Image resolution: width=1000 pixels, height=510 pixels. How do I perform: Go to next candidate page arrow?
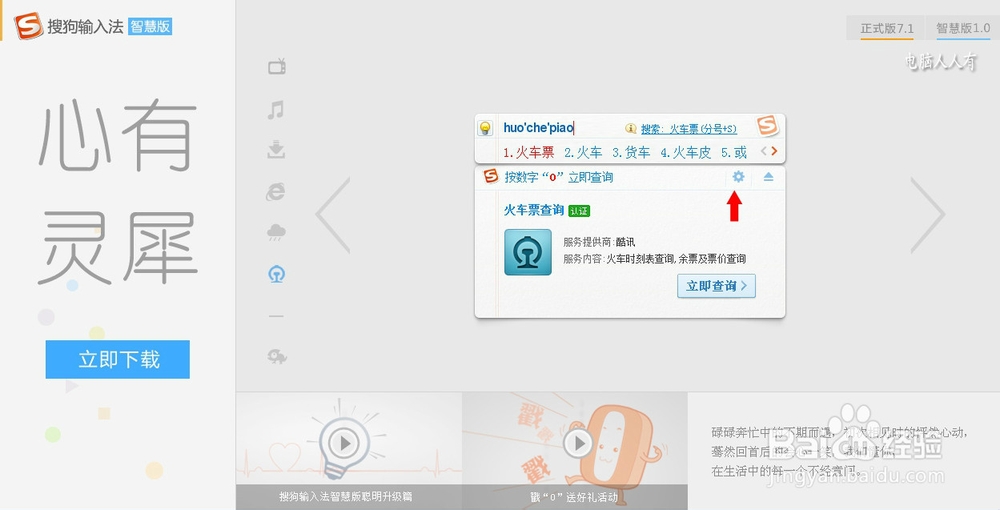coord(774,152)
